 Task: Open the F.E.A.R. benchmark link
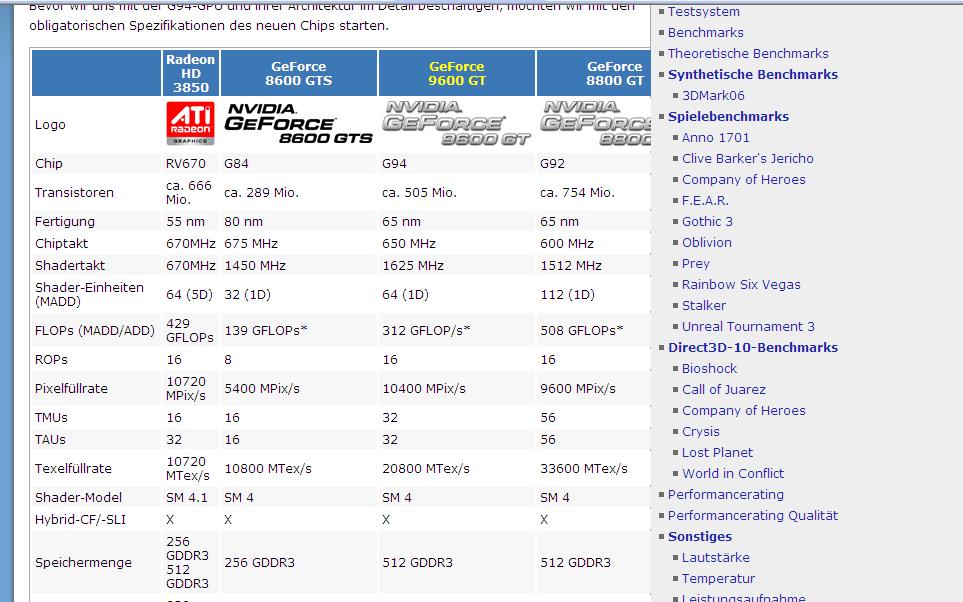pyautogui.click(x=704, y=200)
